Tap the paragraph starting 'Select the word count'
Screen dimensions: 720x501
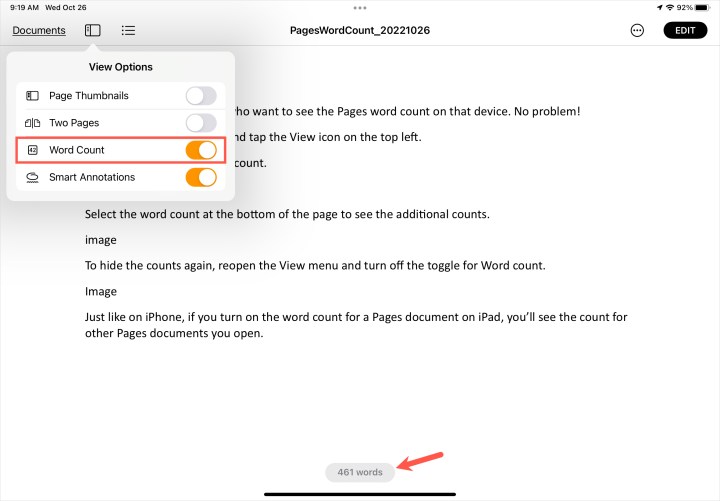287,214
